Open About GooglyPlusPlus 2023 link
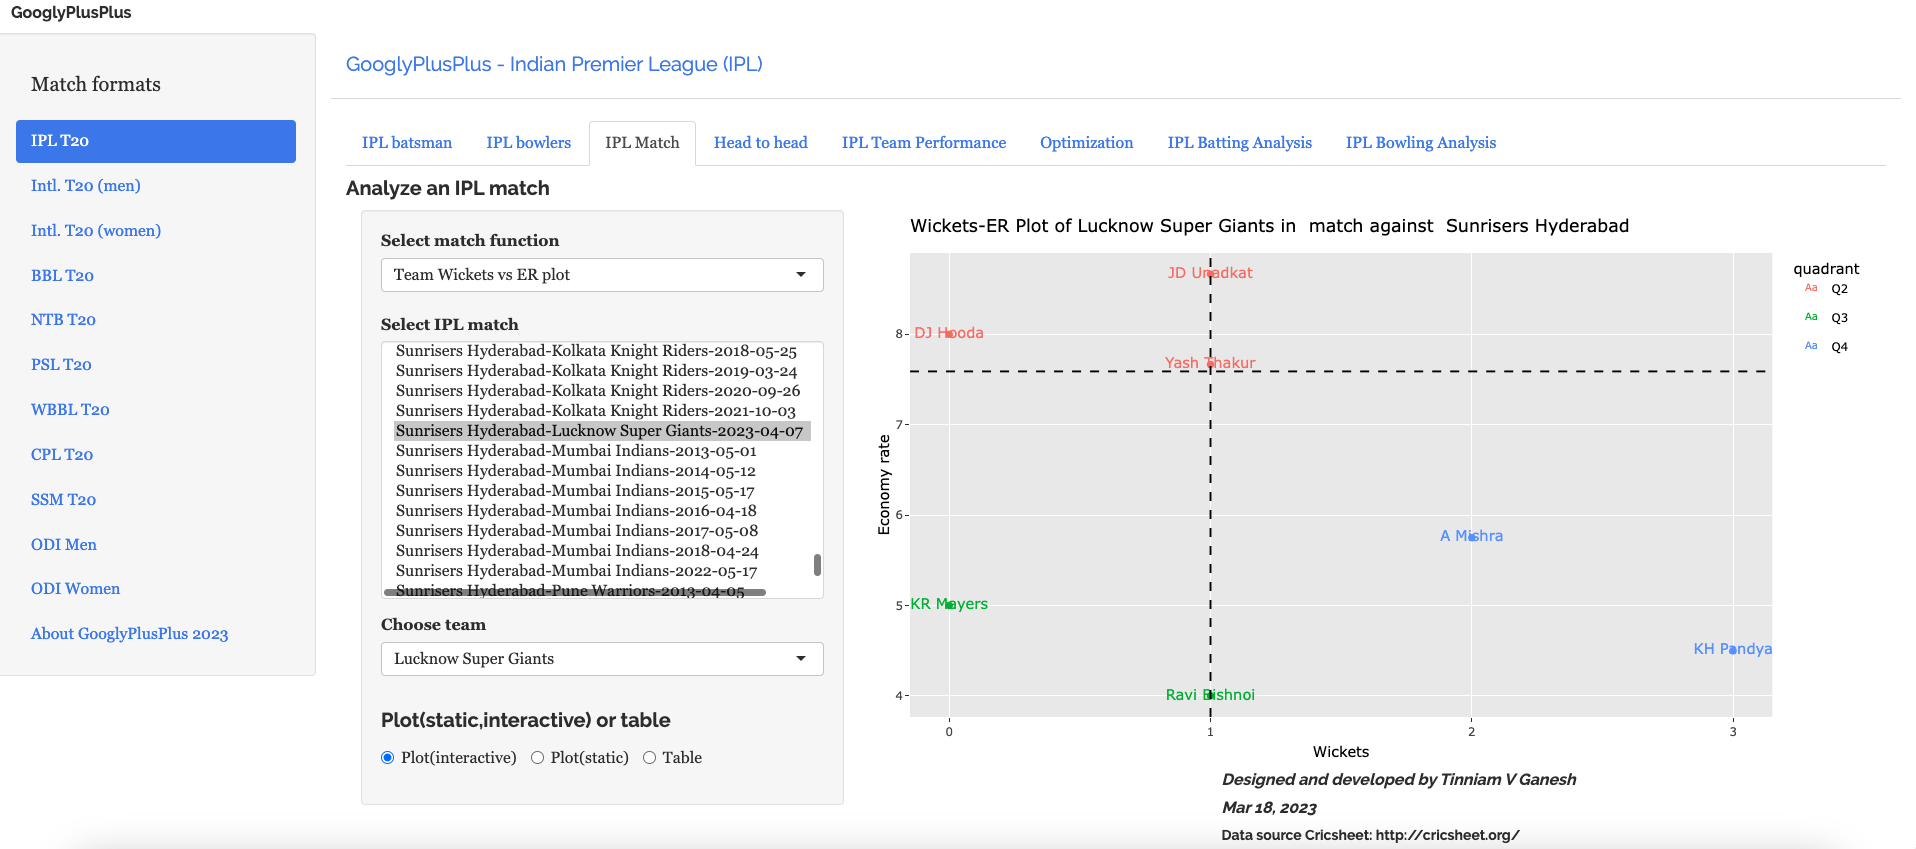Screen dimensions: 1916x849 point(129,634)
